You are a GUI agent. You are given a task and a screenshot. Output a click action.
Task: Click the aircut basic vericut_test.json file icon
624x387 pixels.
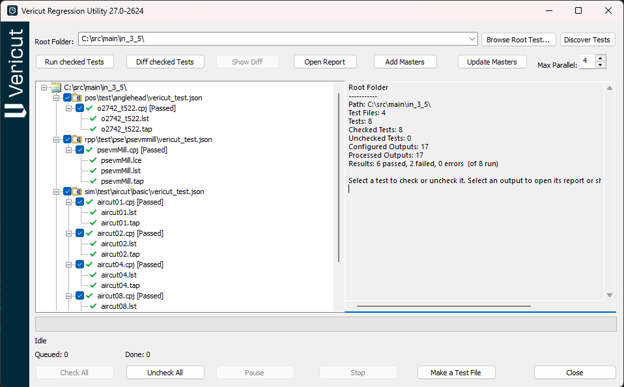(77, 192)
